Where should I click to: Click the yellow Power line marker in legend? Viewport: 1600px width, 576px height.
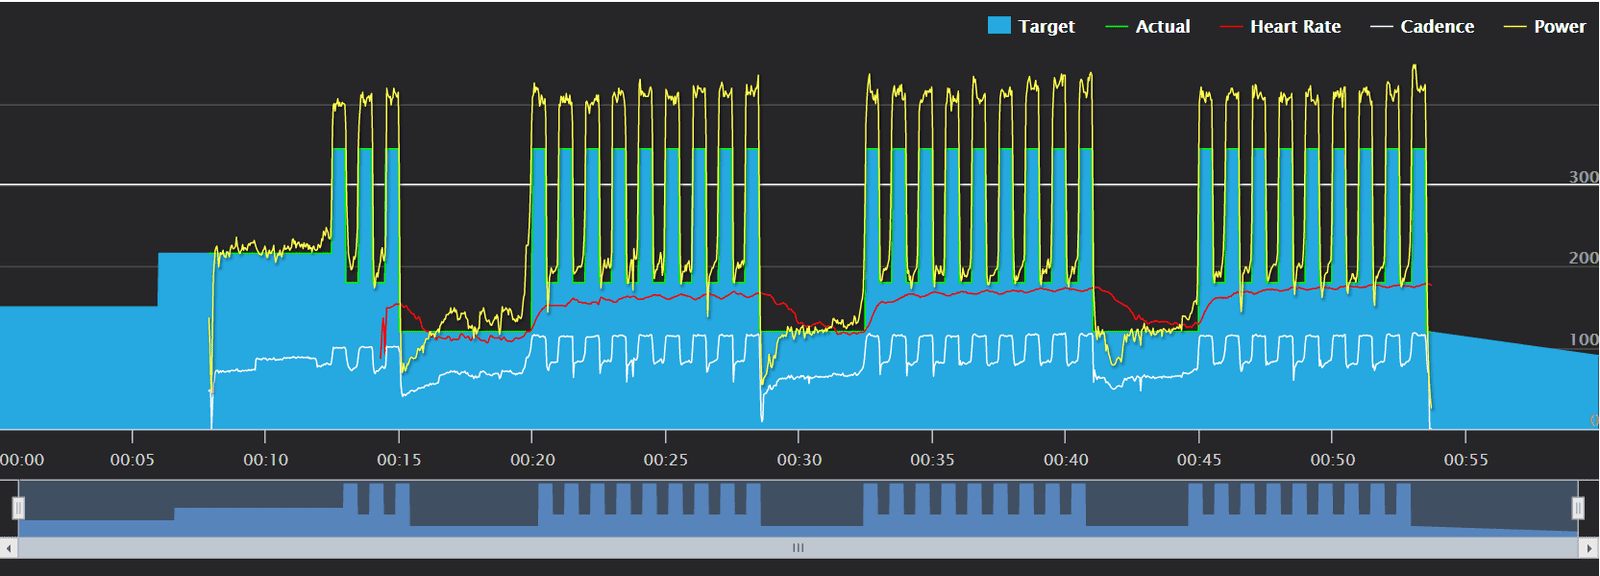pos(1515,27)
